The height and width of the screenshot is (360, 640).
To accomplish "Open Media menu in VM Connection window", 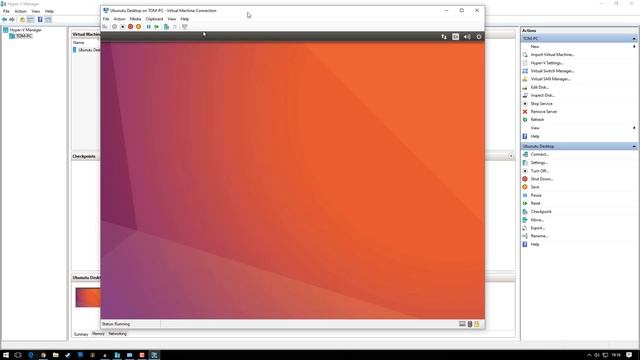I will (x=135, y=19).
